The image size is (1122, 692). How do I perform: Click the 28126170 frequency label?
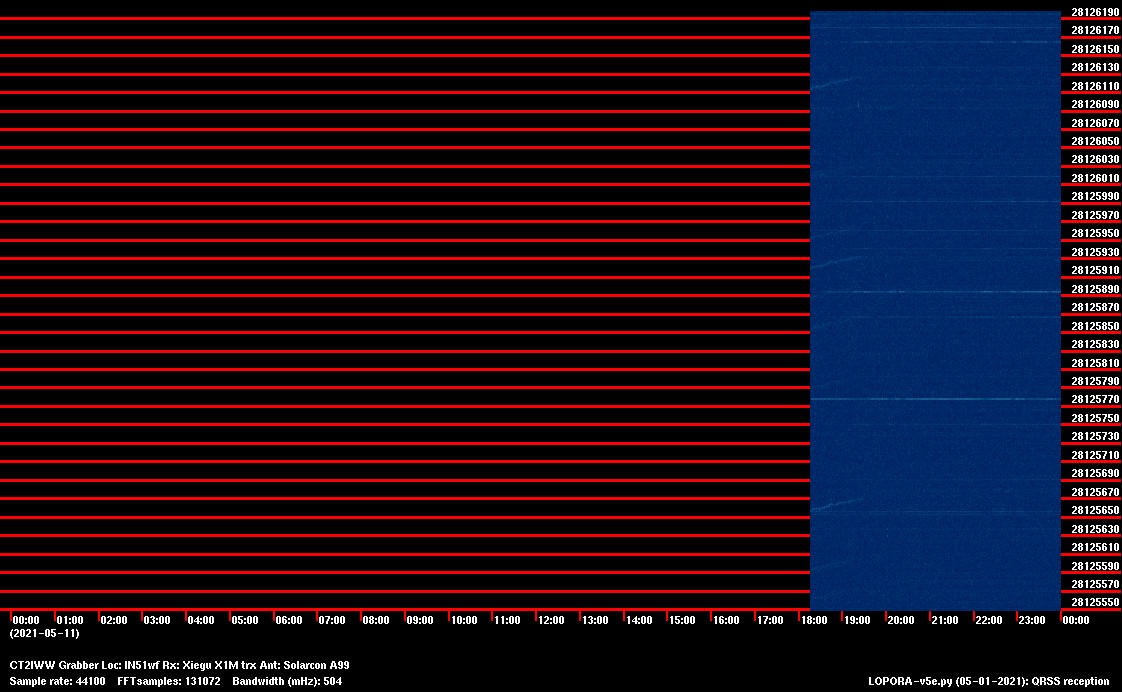pos(1095,31)
